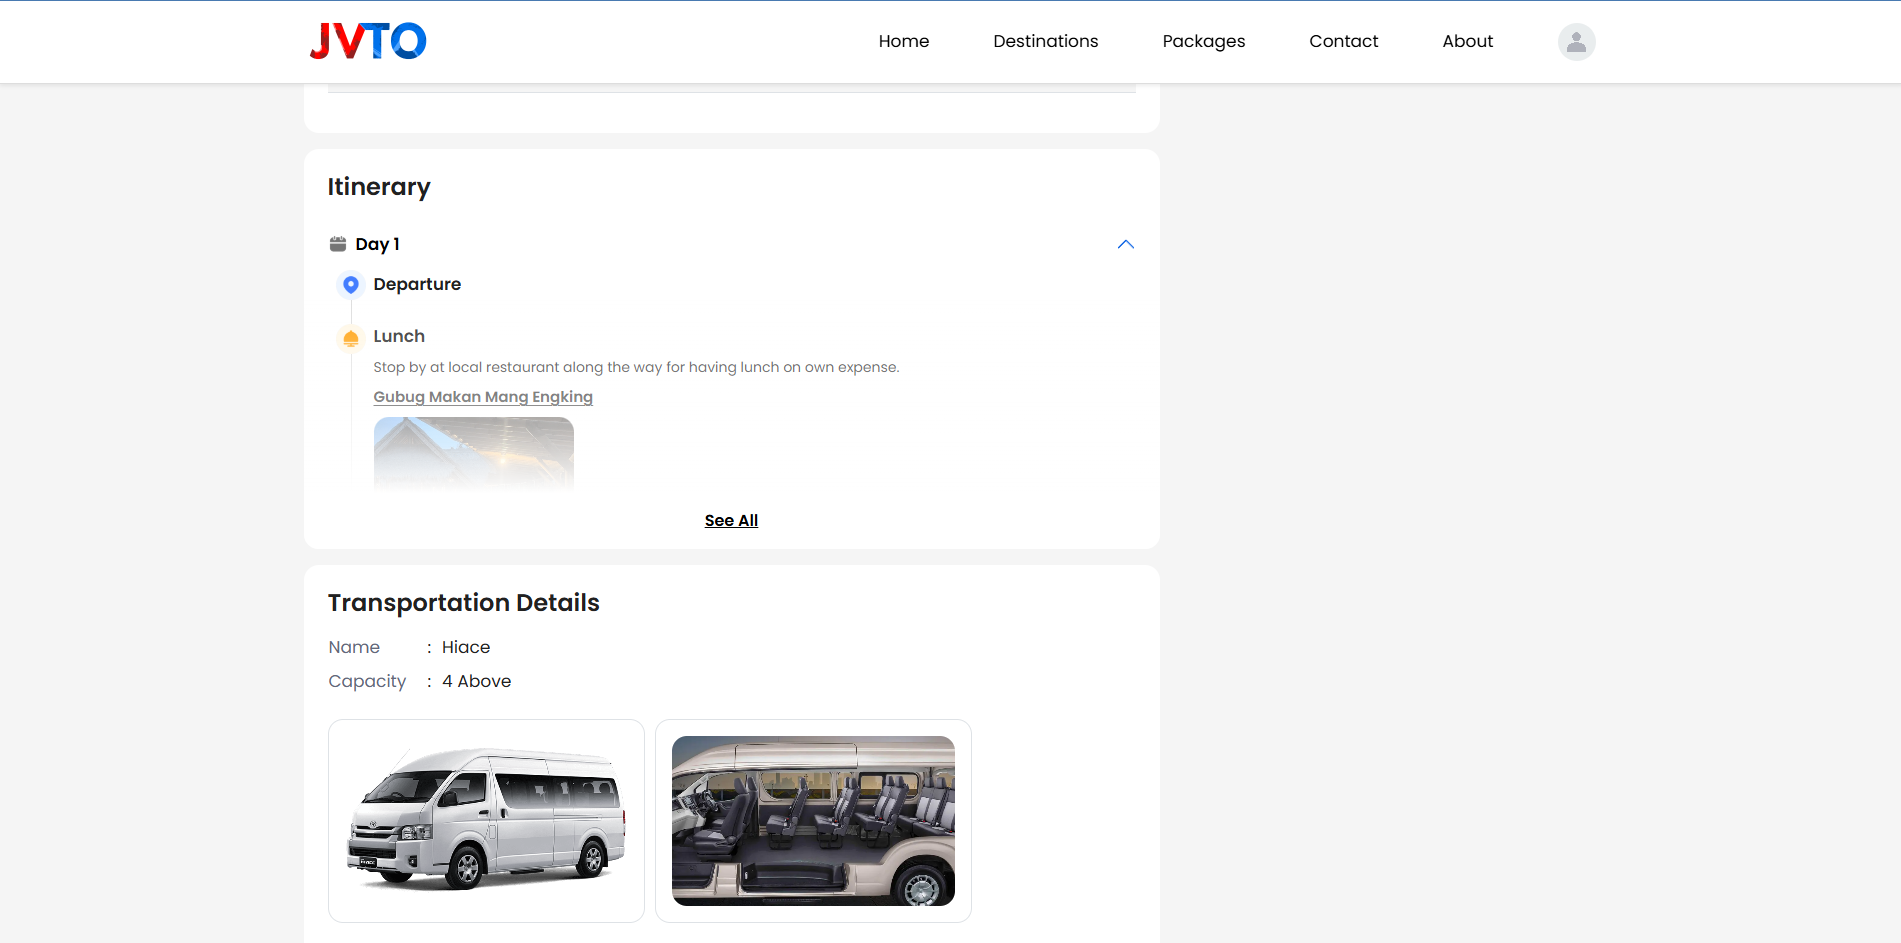
Task: Click the Lunch itinerary step title
Action: pos(399,336)
